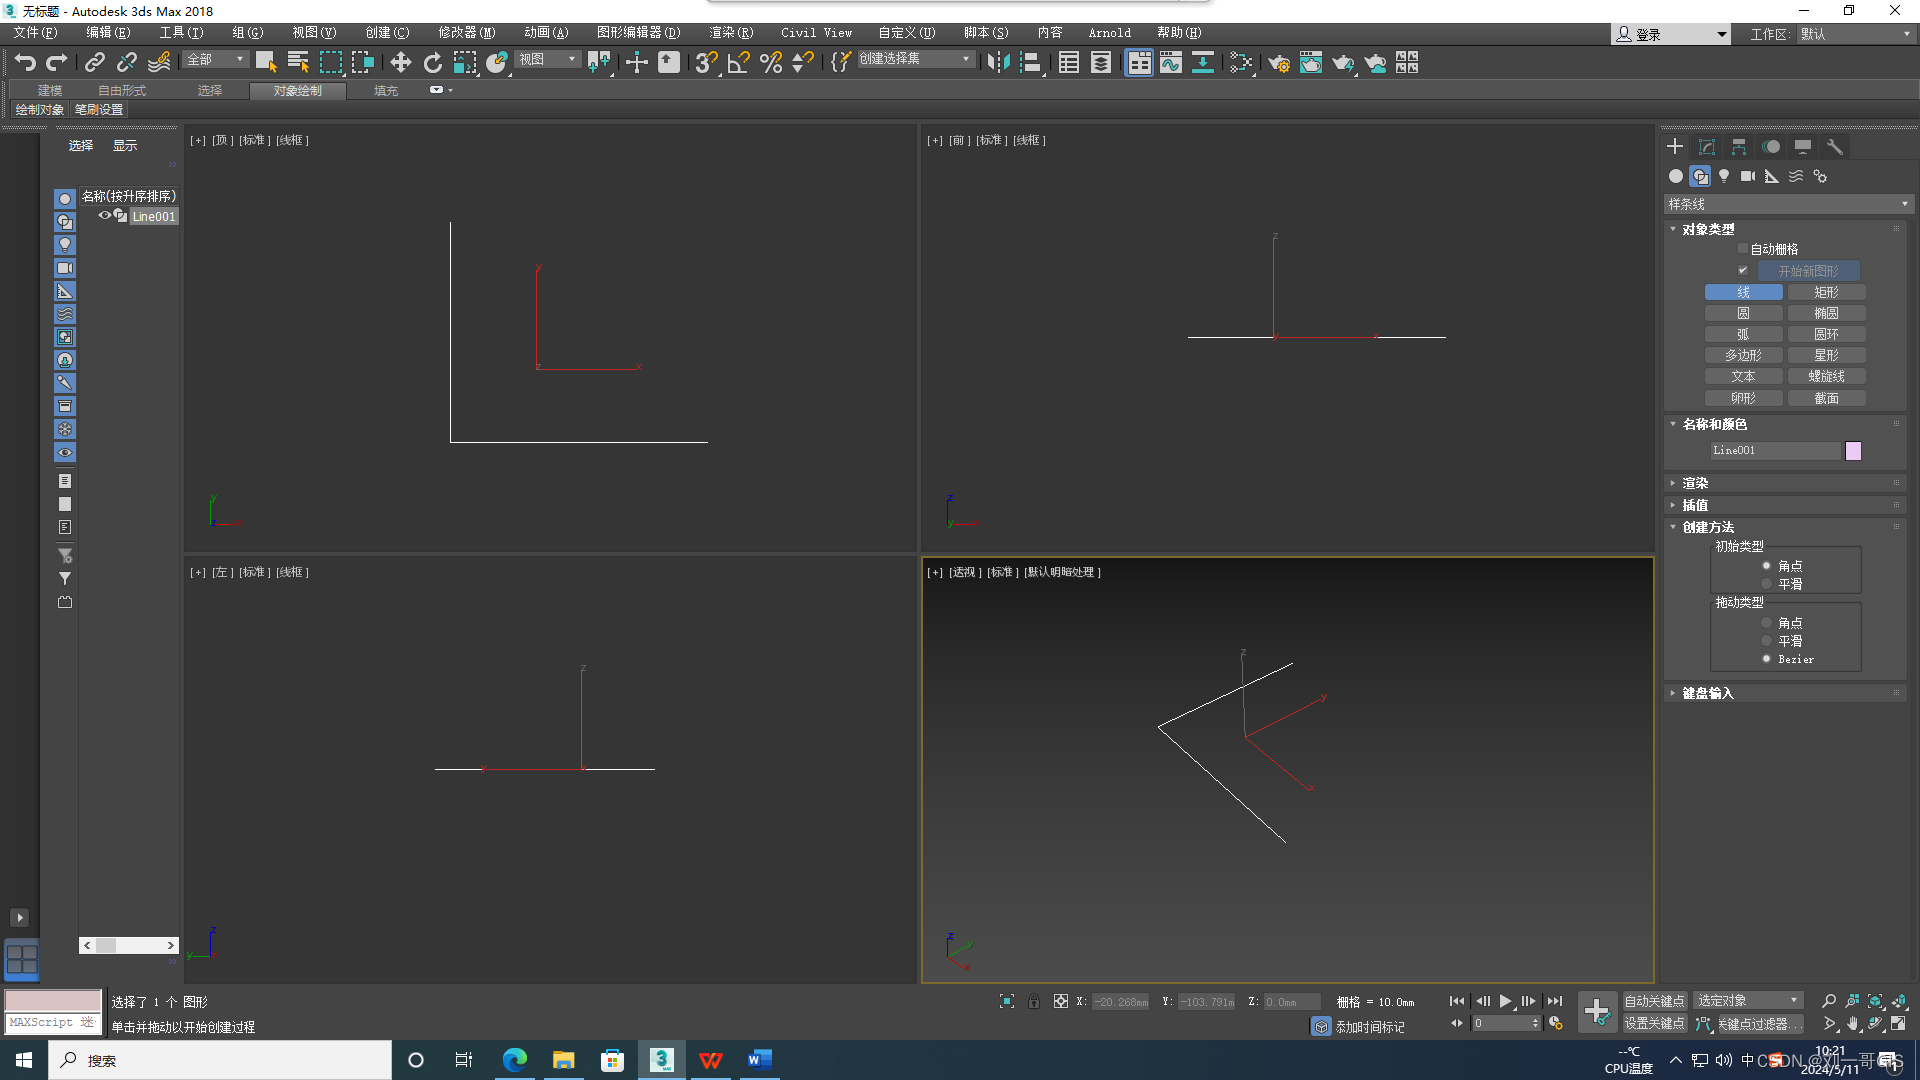Select the Move transform tool

400,63
